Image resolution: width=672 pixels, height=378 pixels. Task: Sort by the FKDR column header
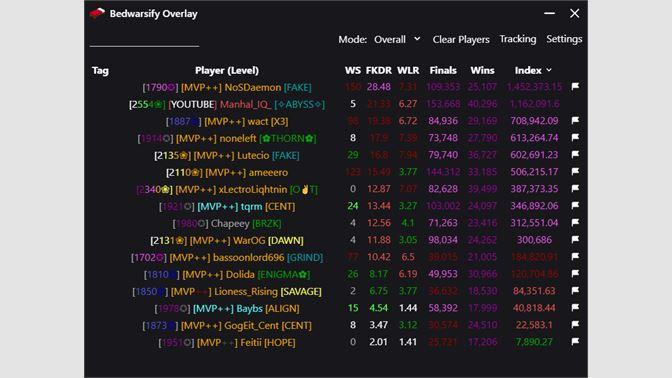pyautogui.click(x=378, y=70)
